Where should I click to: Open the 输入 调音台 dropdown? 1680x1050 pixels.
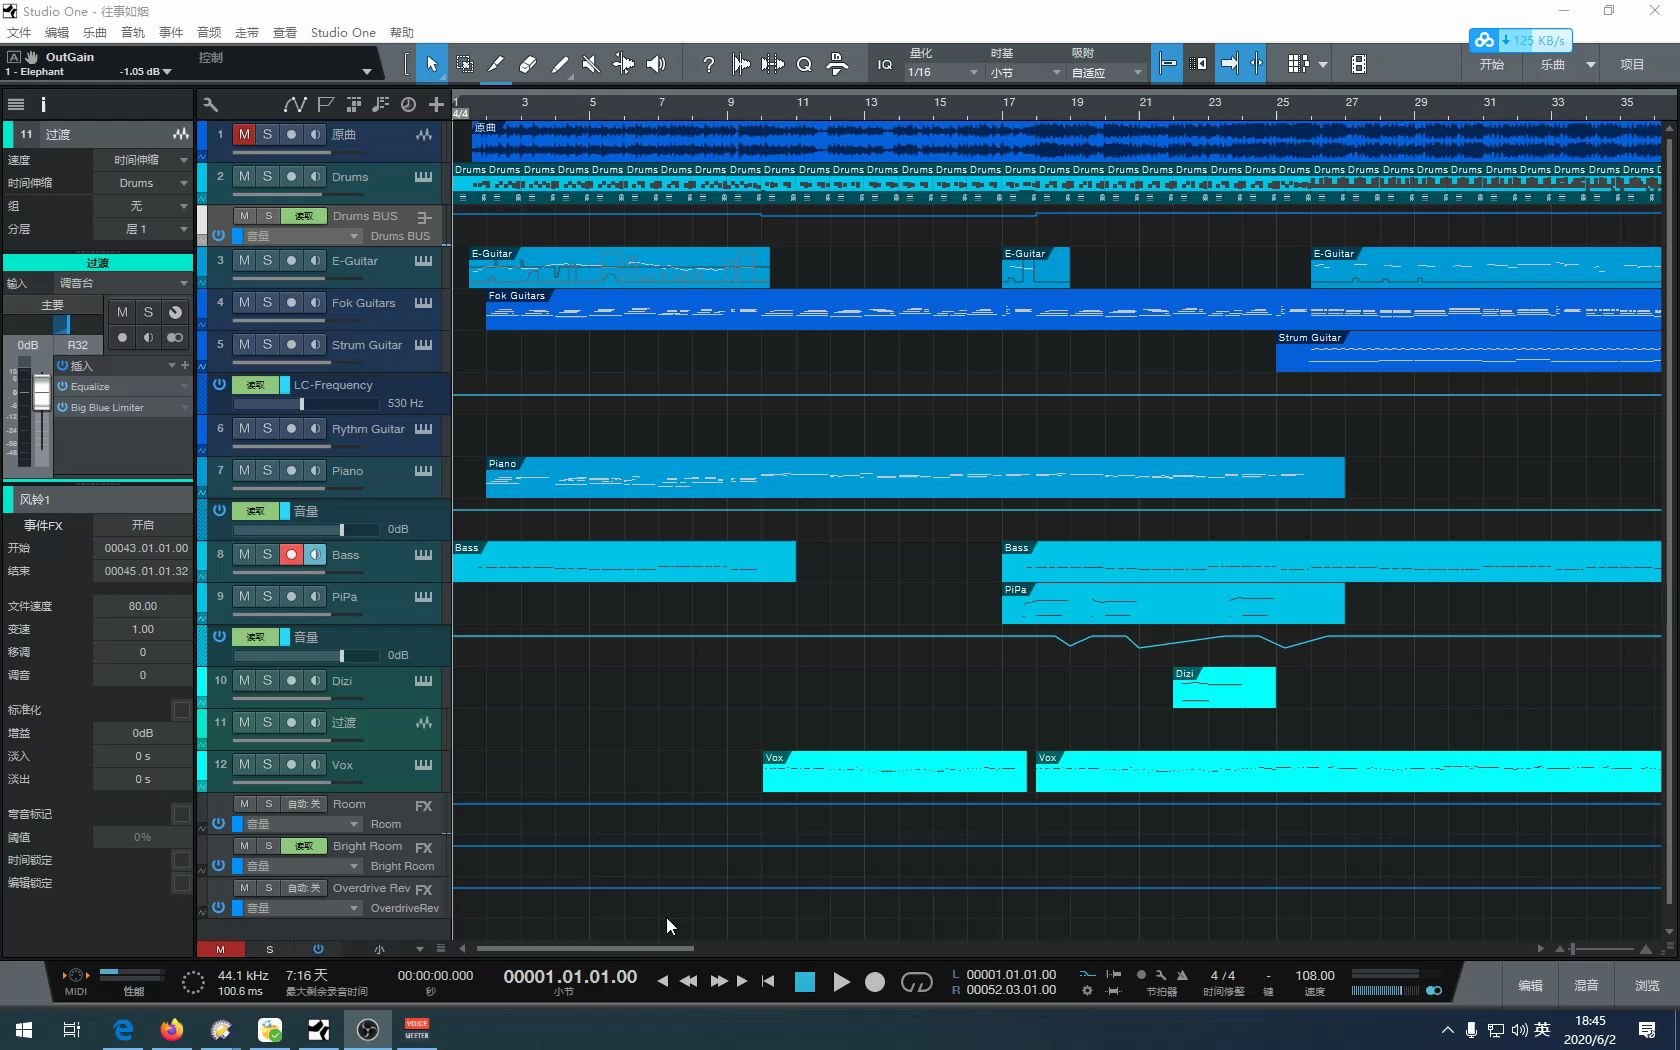click(123, 283)
